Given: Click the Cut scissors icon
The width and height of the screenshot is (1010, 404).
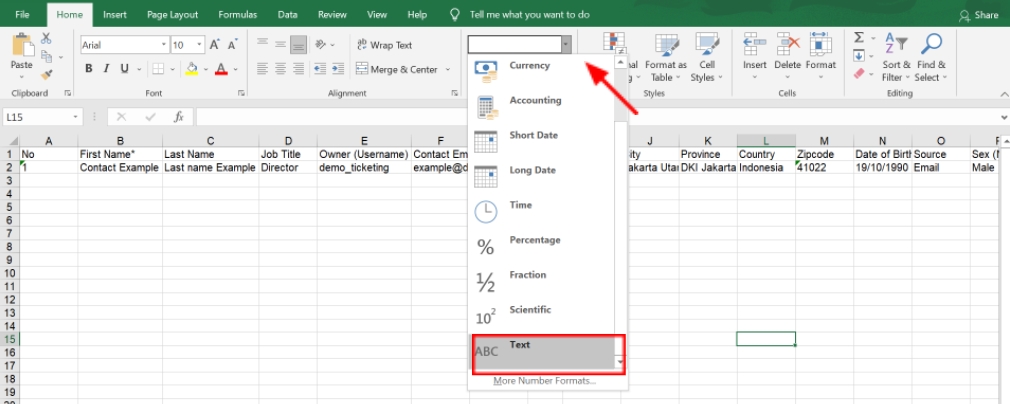Looking at the screenshot, I should click(x=47, y=38).
